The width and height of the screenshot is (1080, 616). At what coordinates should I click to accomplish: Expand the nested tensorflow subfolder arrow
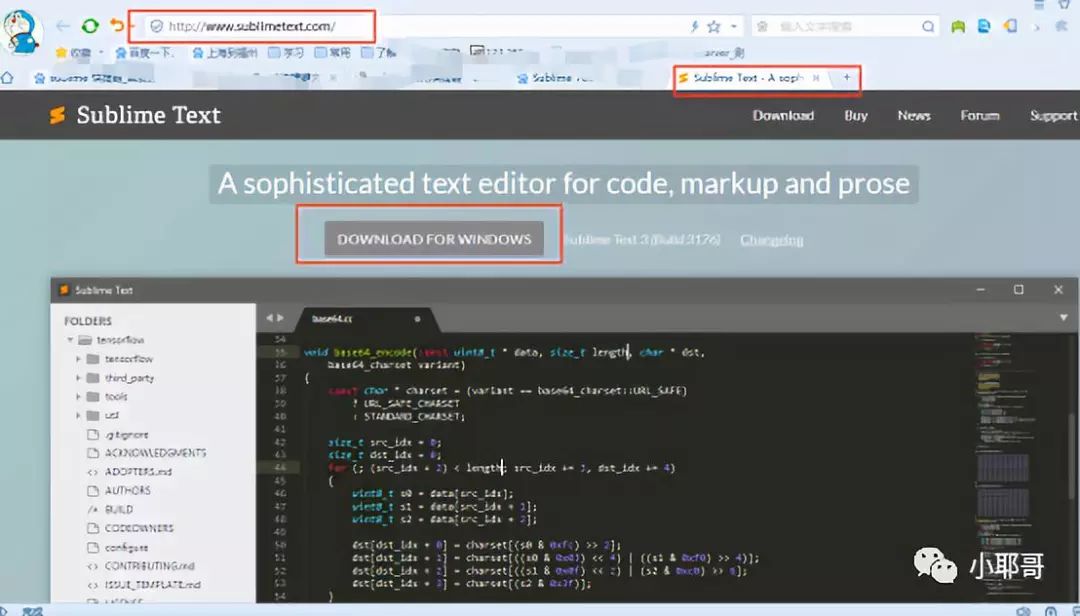click(79, 359)
